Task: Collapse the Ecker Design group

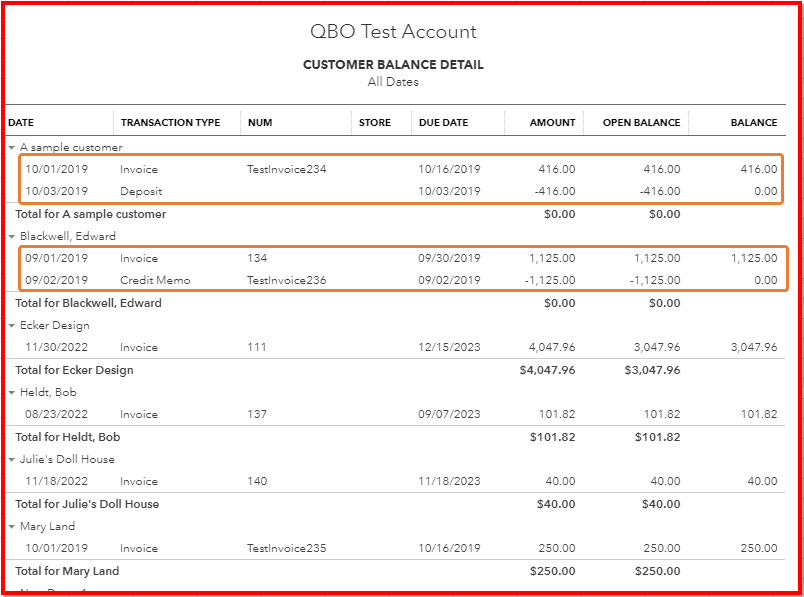Action: (x=13, y=325)
